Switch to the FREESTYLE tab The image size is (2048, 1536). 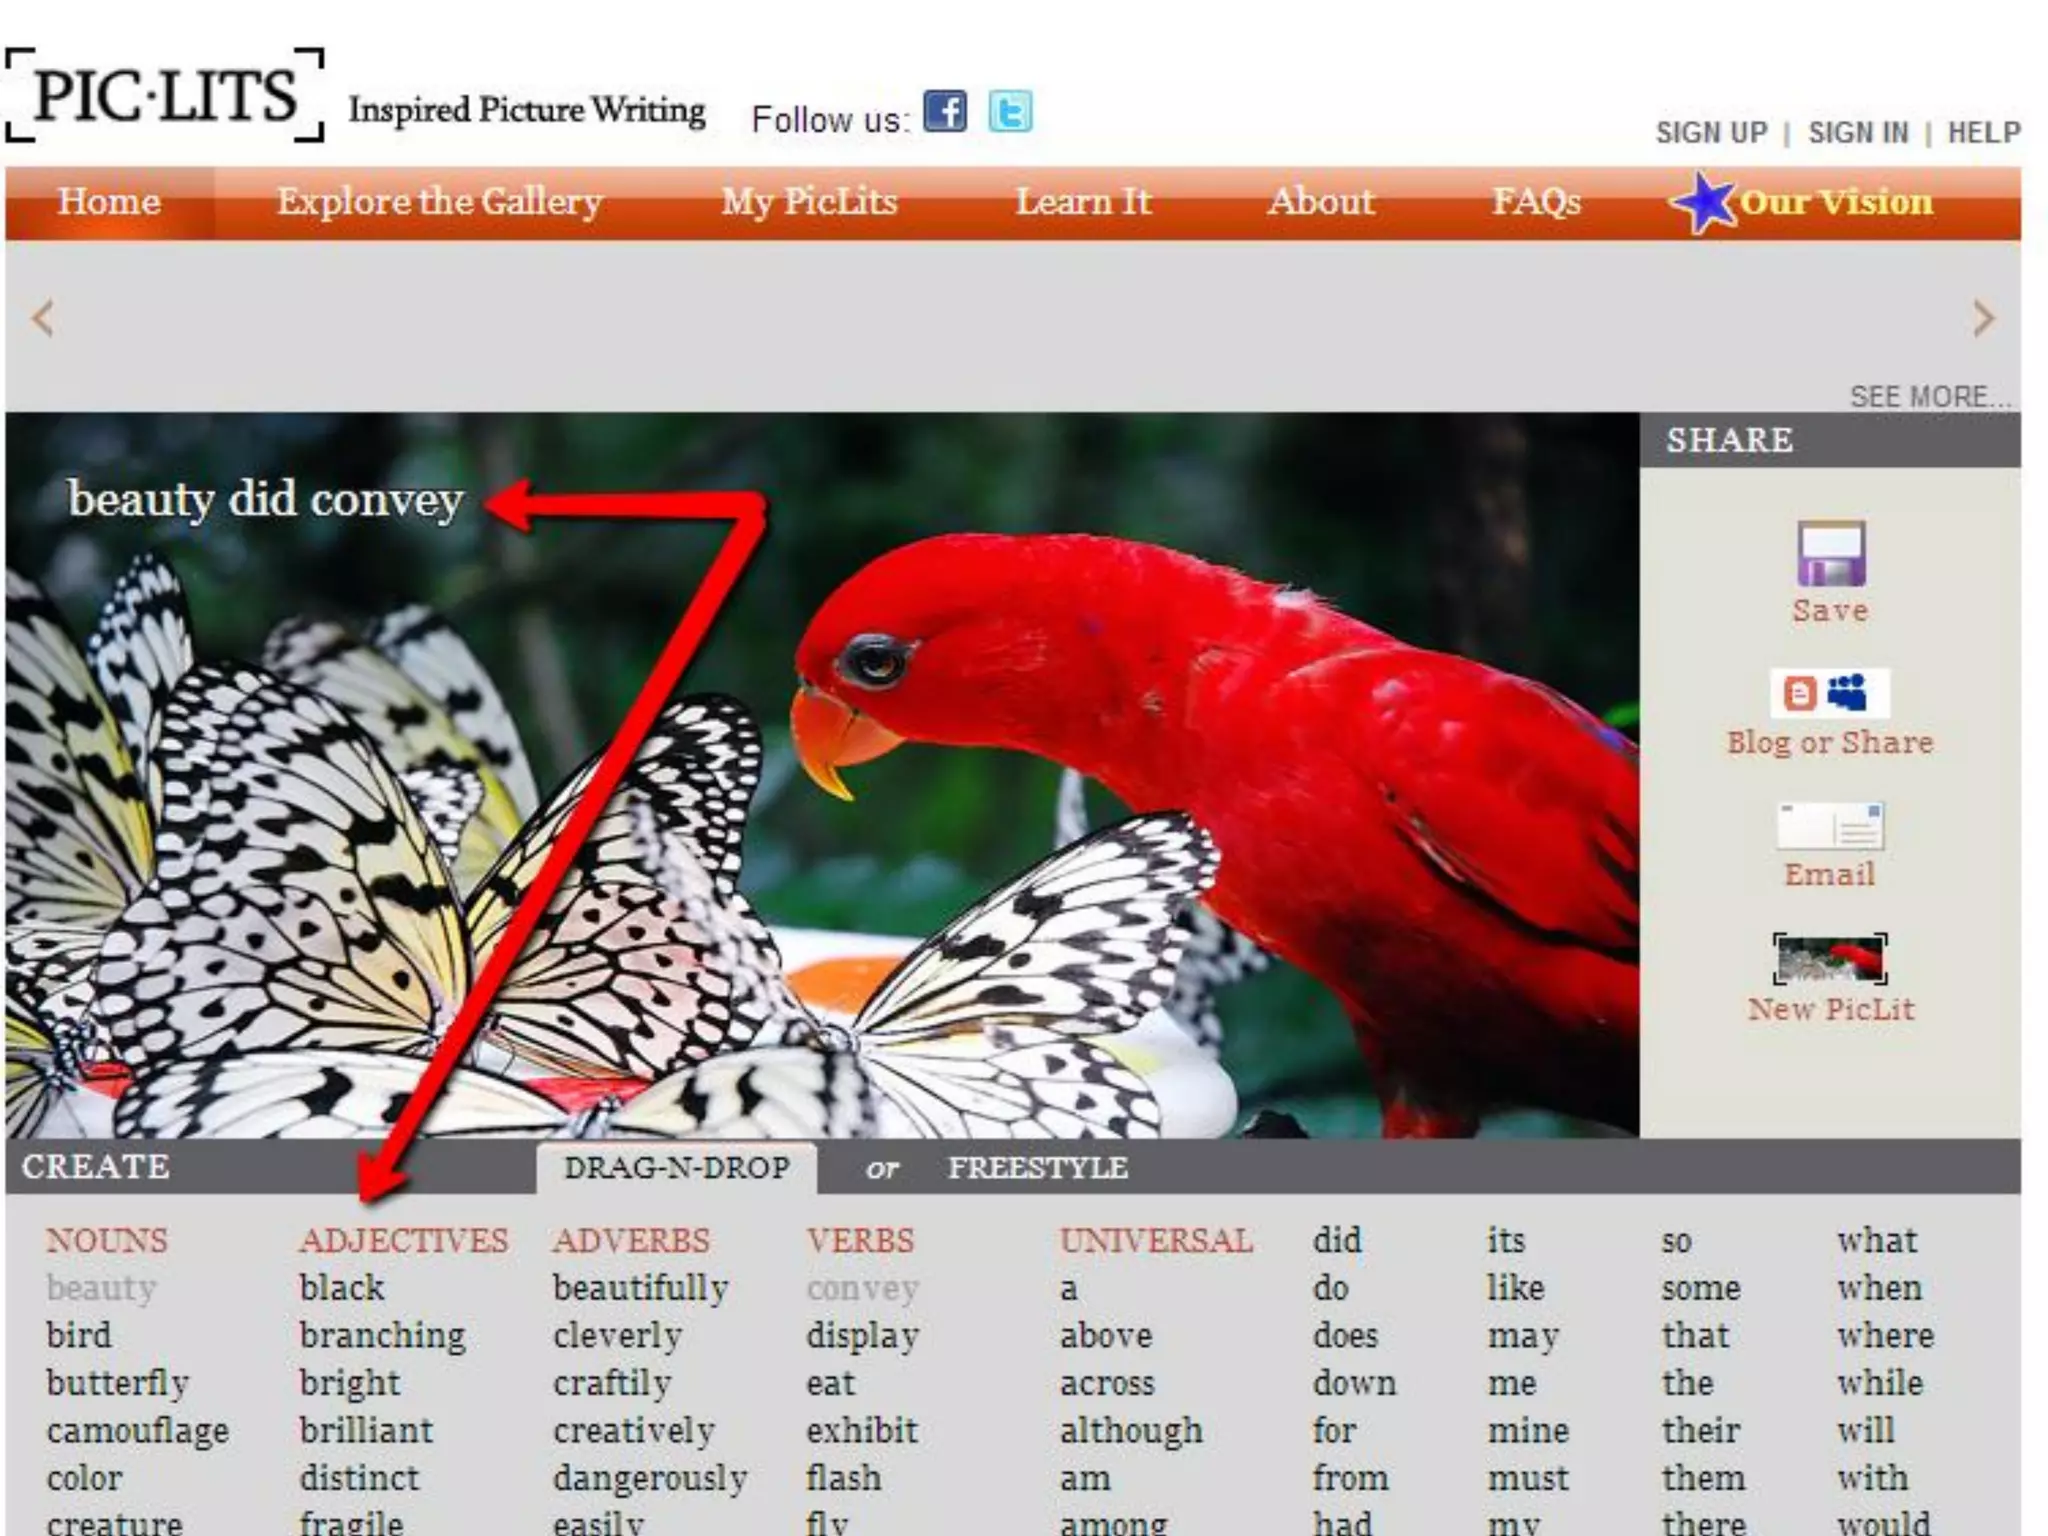(1037, 1167)
